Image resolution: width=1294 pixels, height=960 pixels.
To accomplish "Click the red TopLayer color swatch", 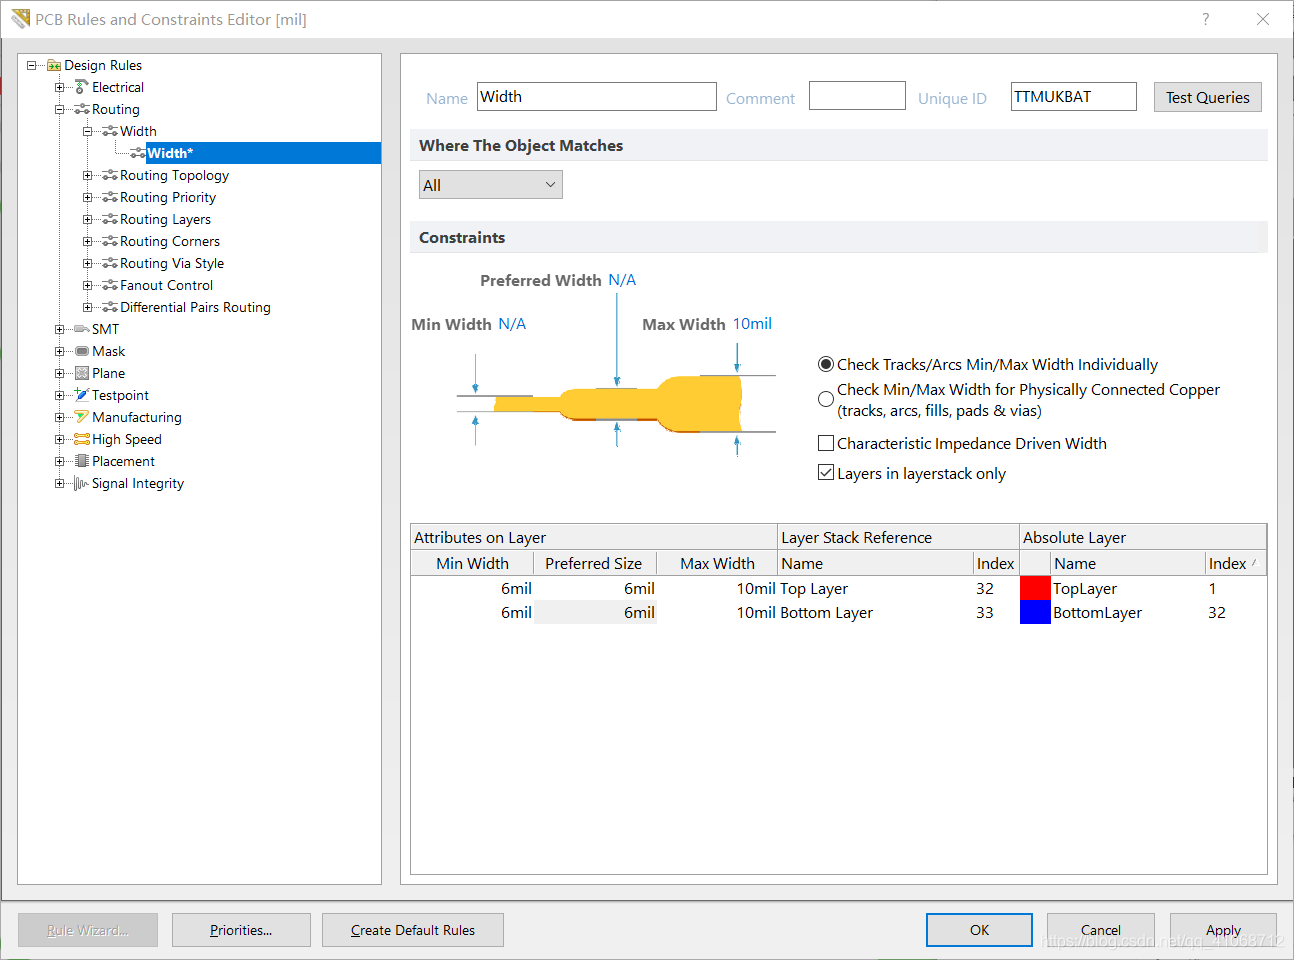I will point(1034,588).
